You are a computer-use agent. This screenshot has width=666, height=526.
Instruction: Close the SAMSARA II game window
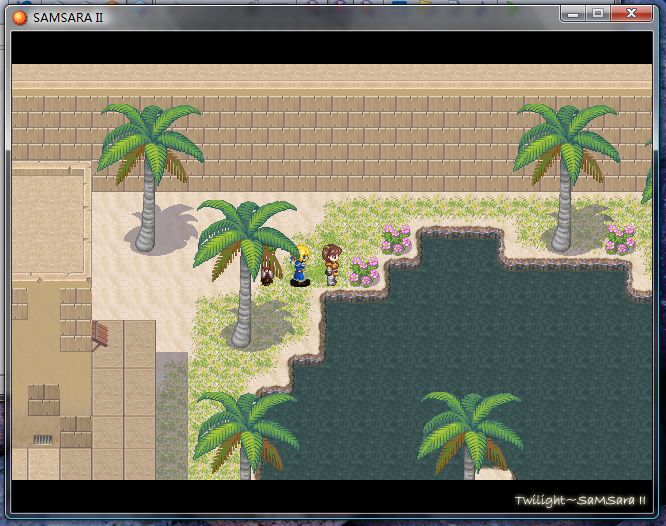[x=631, y=14]
